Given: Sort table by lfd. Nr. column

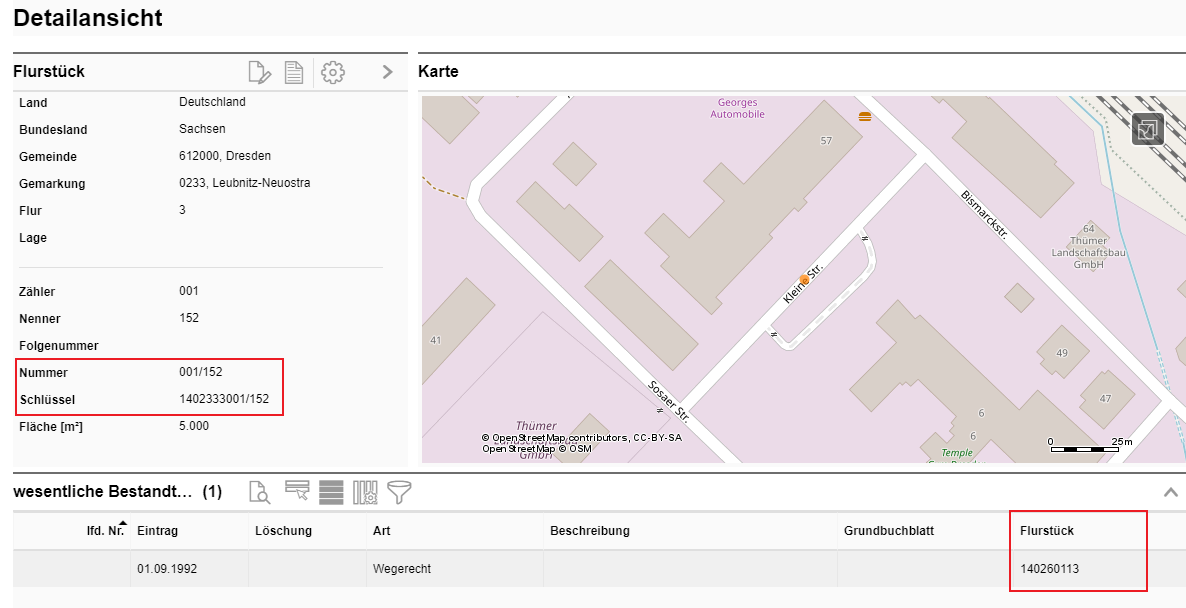Looking at the screenshot, I should click(105, 531).
